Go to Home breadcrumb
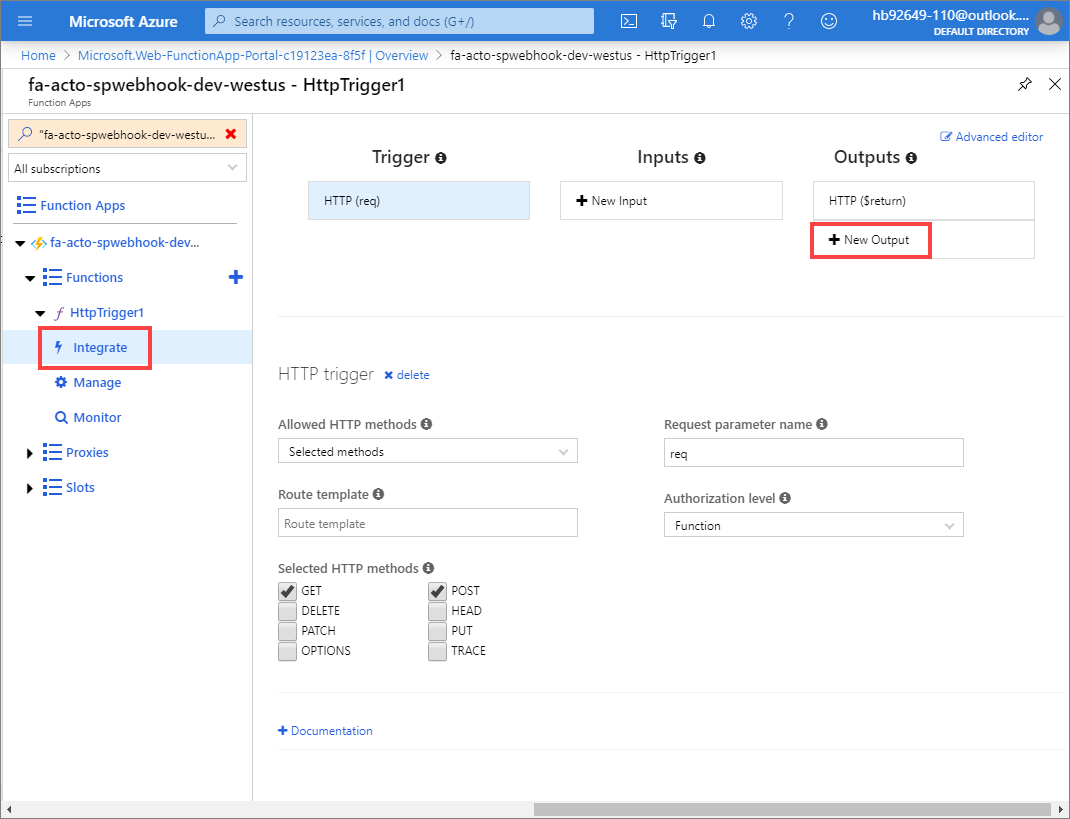The height and width of the screenshot is (819, 1070). (38, 55)
